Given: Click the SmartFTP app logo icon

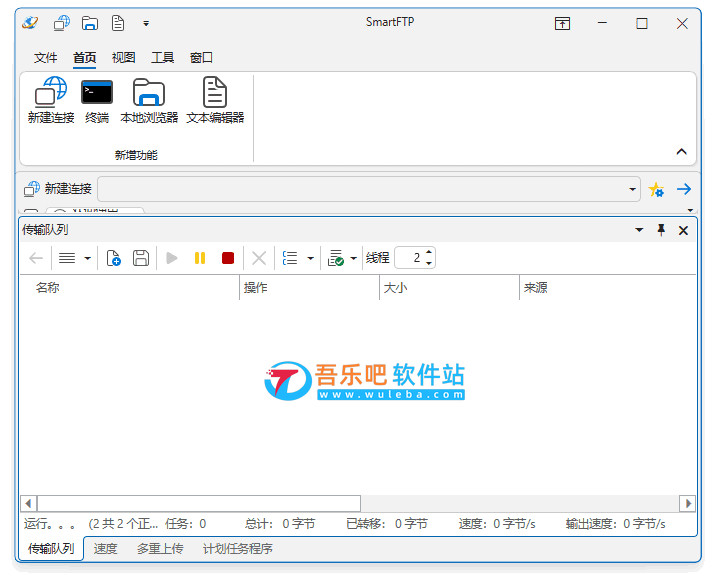Looking at the screenshot, I should click(x=31, y=23).
